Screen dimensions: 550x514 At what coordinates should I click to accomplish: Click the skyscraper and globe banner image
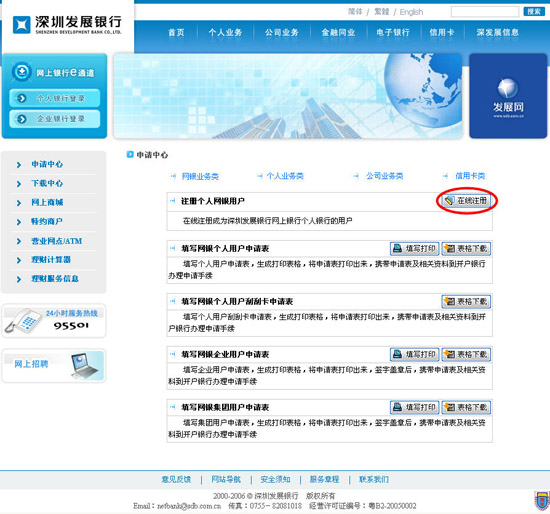coord(288,96)
